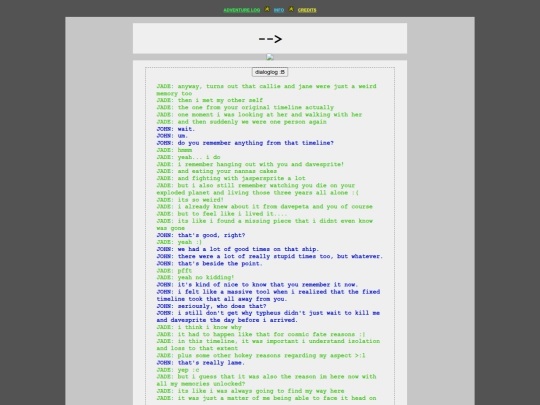540x405 pixels.
Task: Click 'JOHN: that's really lame.' line
Action: 200,363
